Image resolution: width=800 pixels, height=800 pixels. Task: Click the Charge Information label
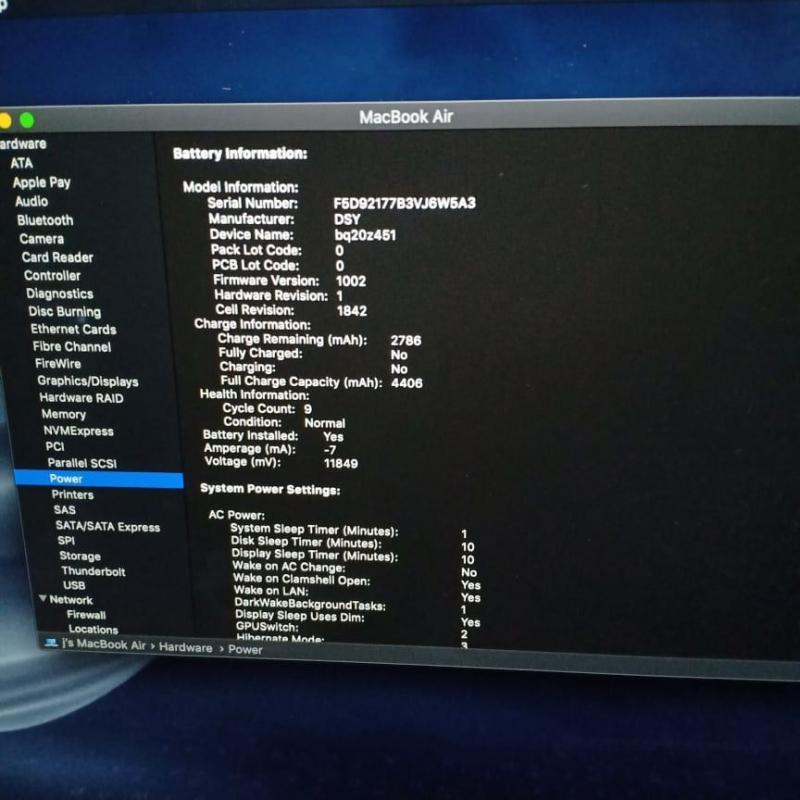coord(252,324)
